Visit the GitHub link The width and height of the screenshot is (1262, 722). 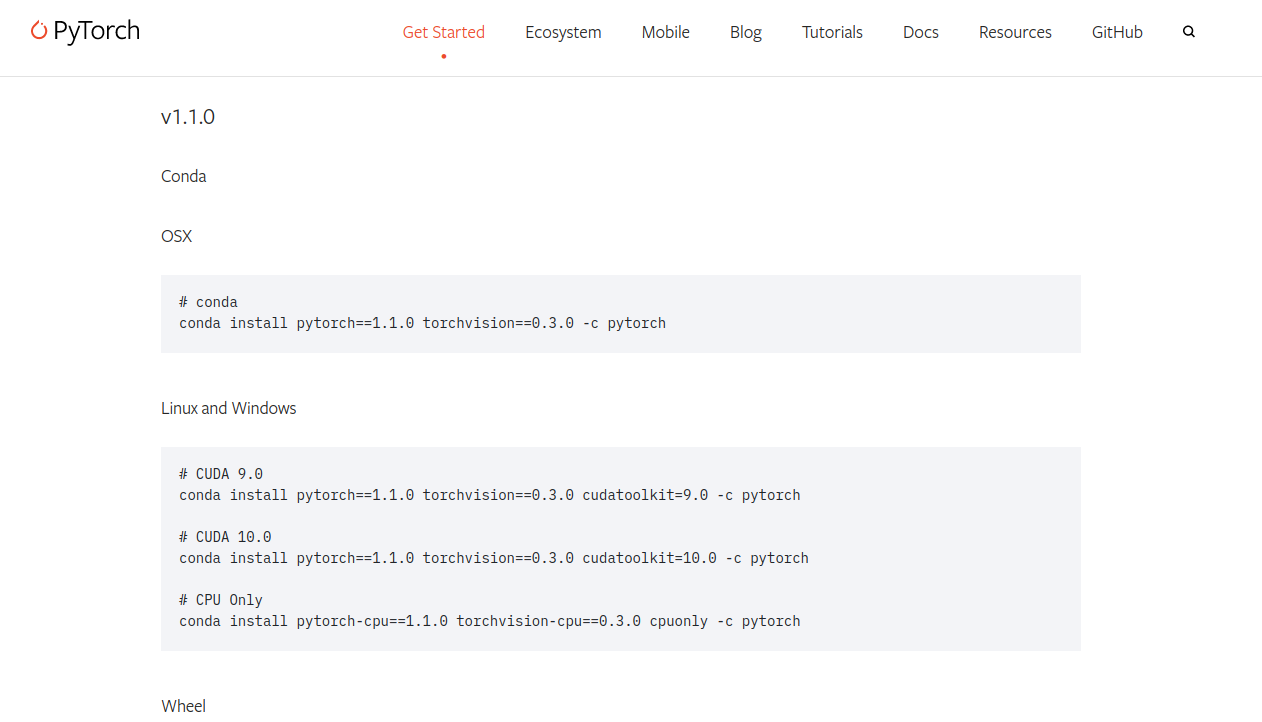[1117, 31]
